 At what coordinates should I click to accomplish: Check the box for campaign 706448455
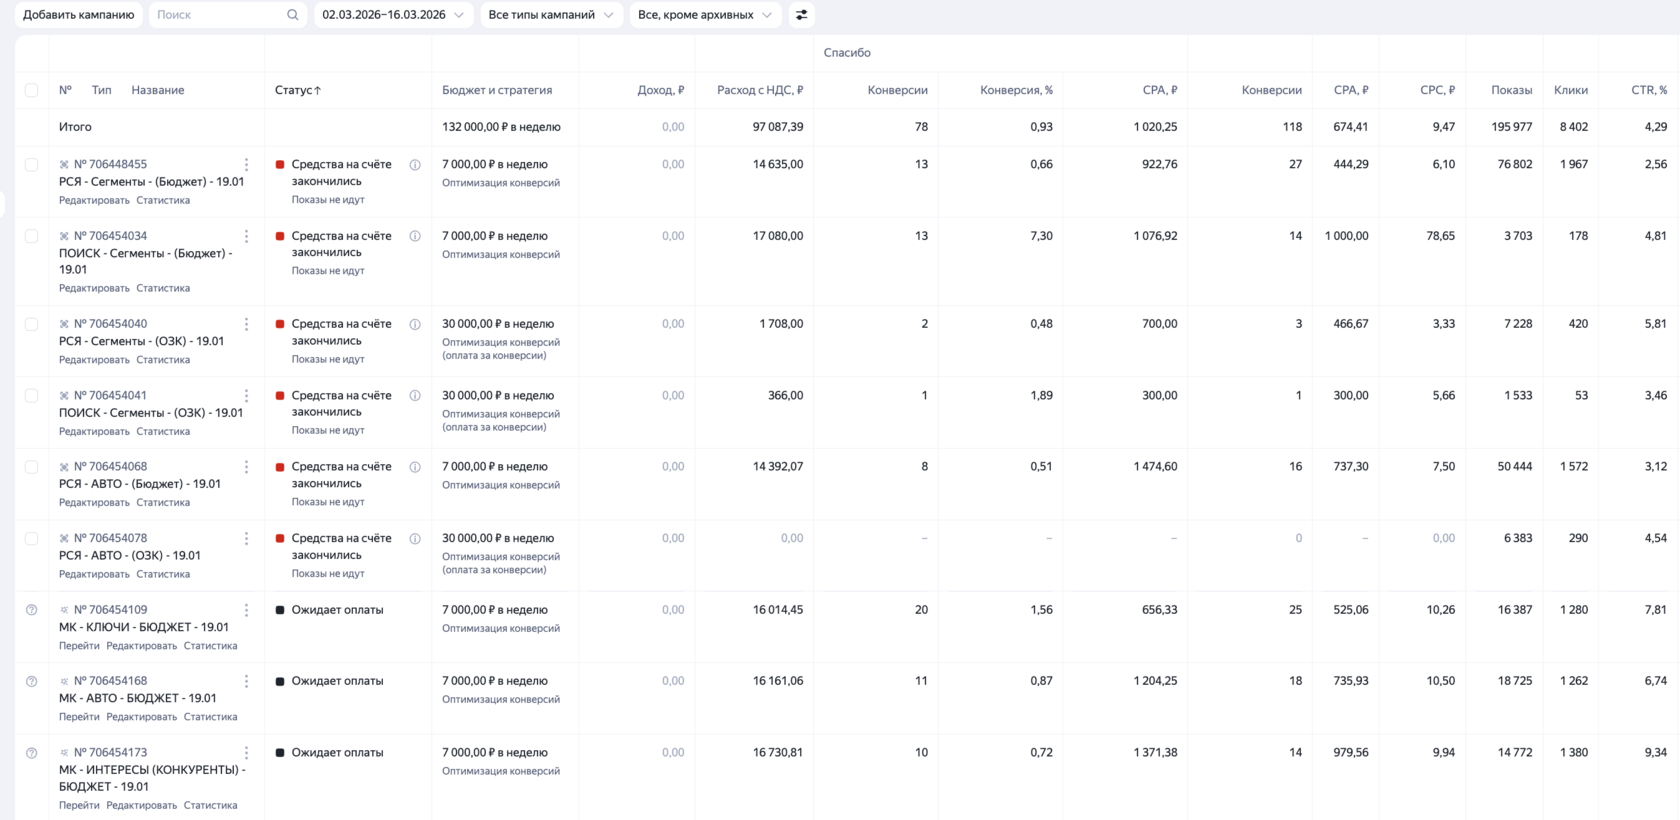click(31, 164)
